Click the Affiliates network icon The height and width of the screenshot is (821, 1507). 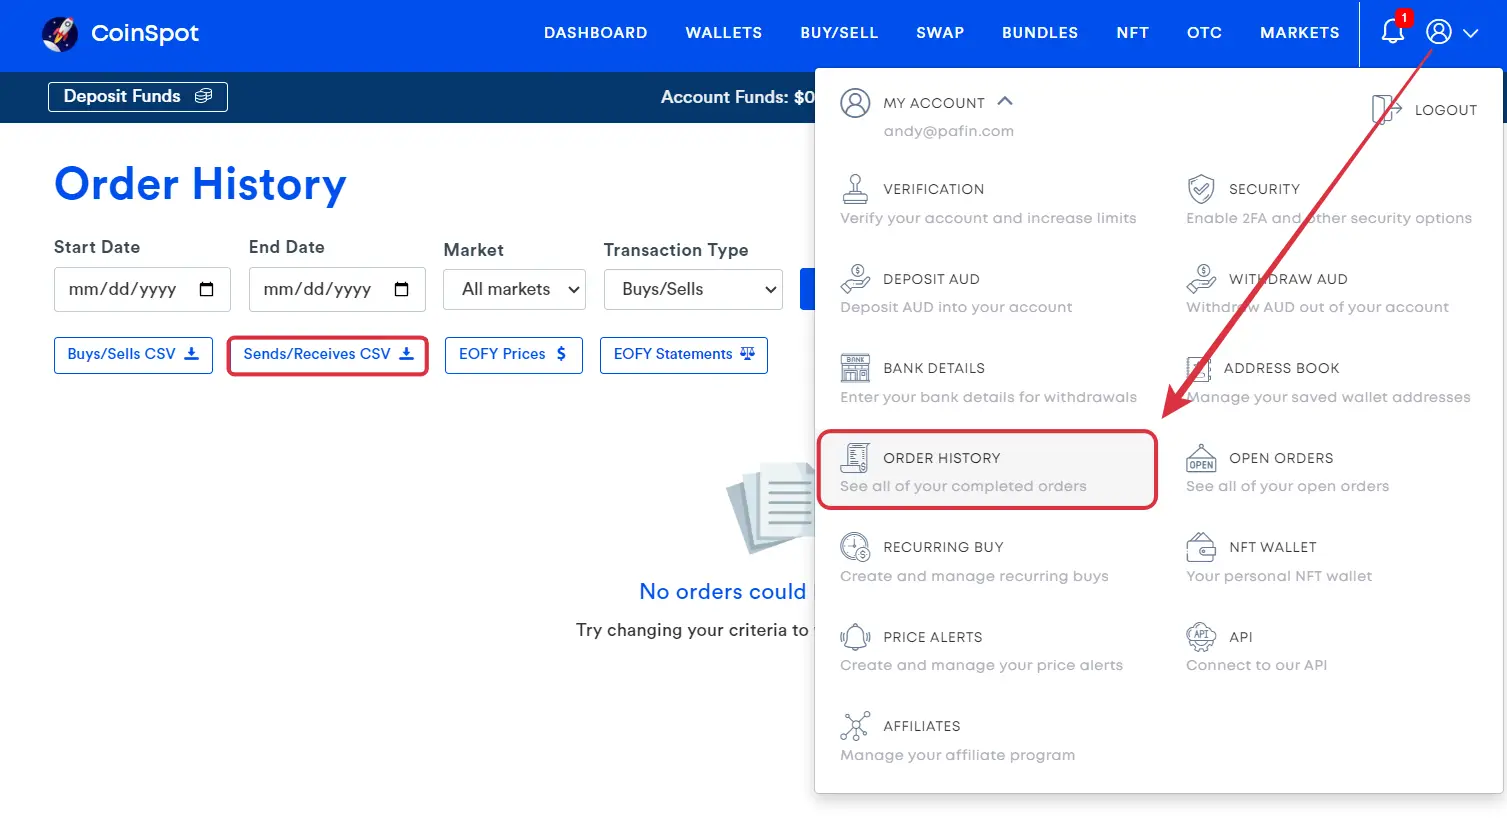pos(855,726)
